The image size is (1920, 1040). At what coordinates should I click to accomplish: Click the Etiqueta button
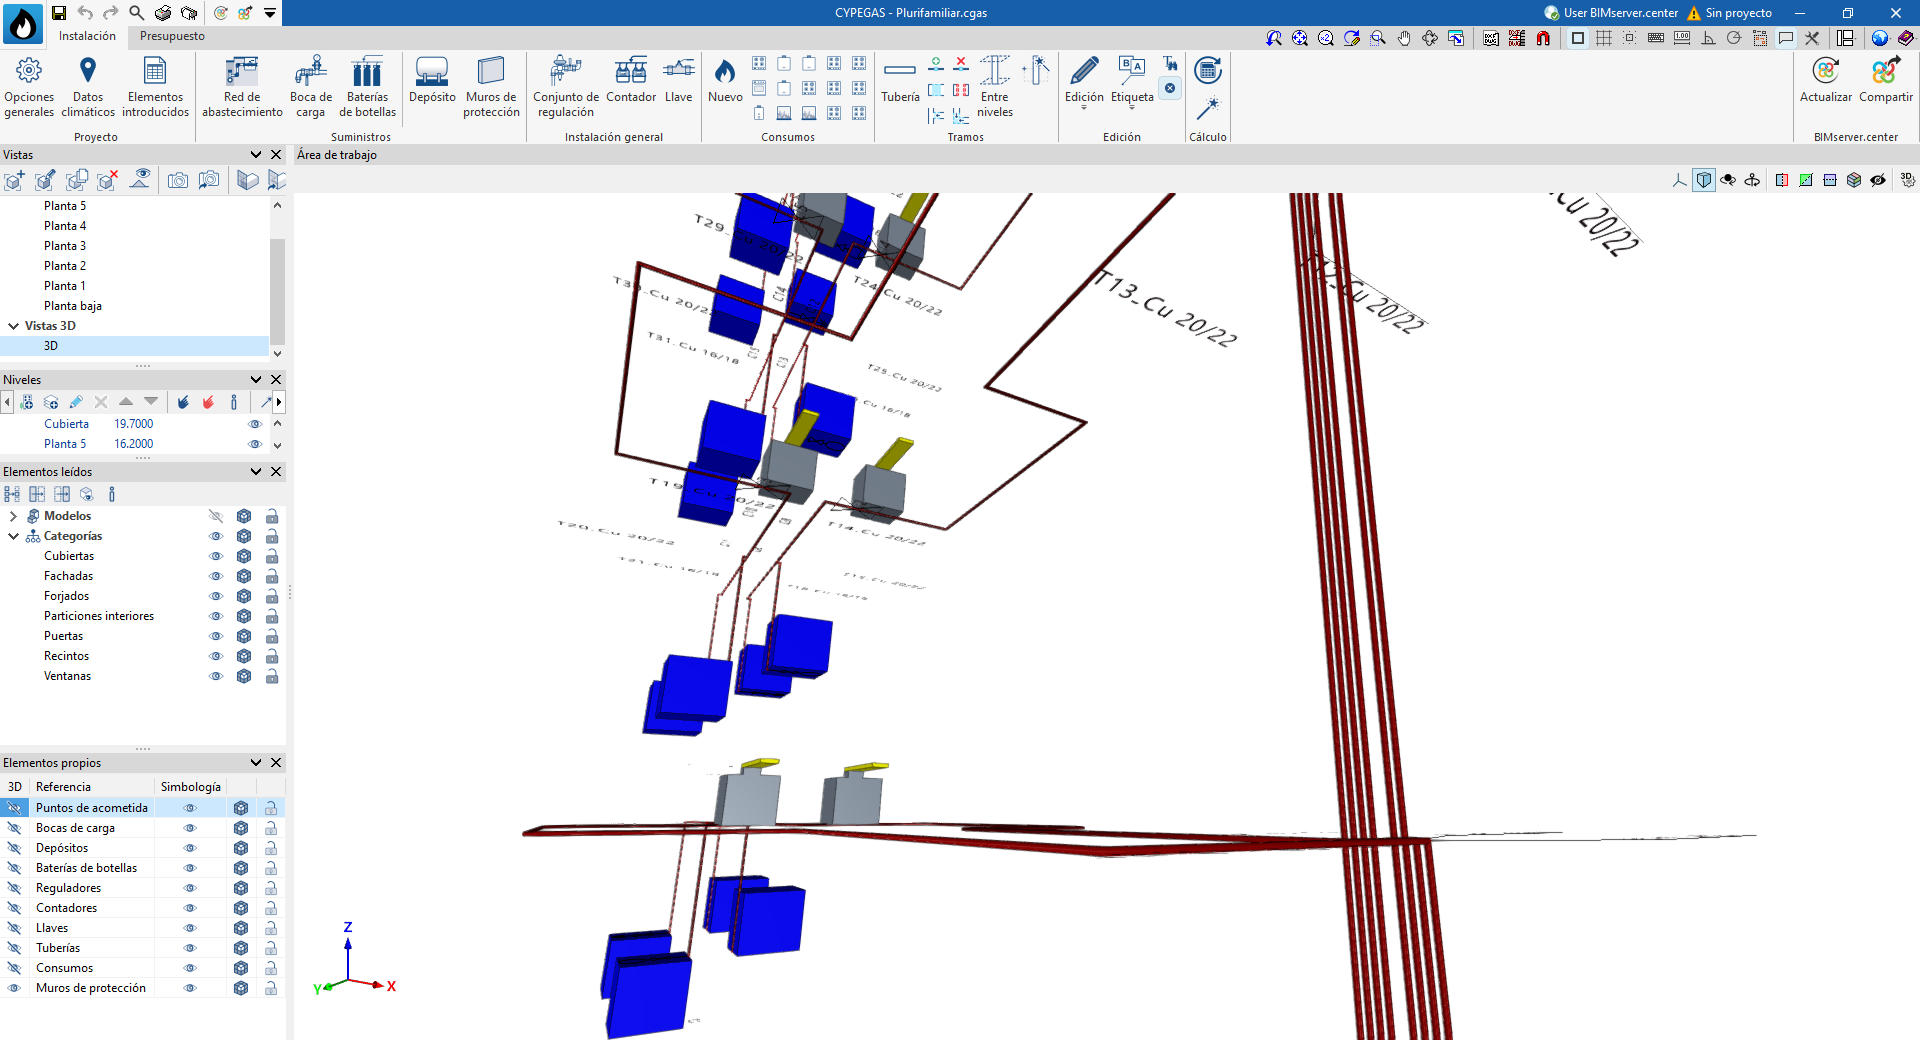(1132, 80)
